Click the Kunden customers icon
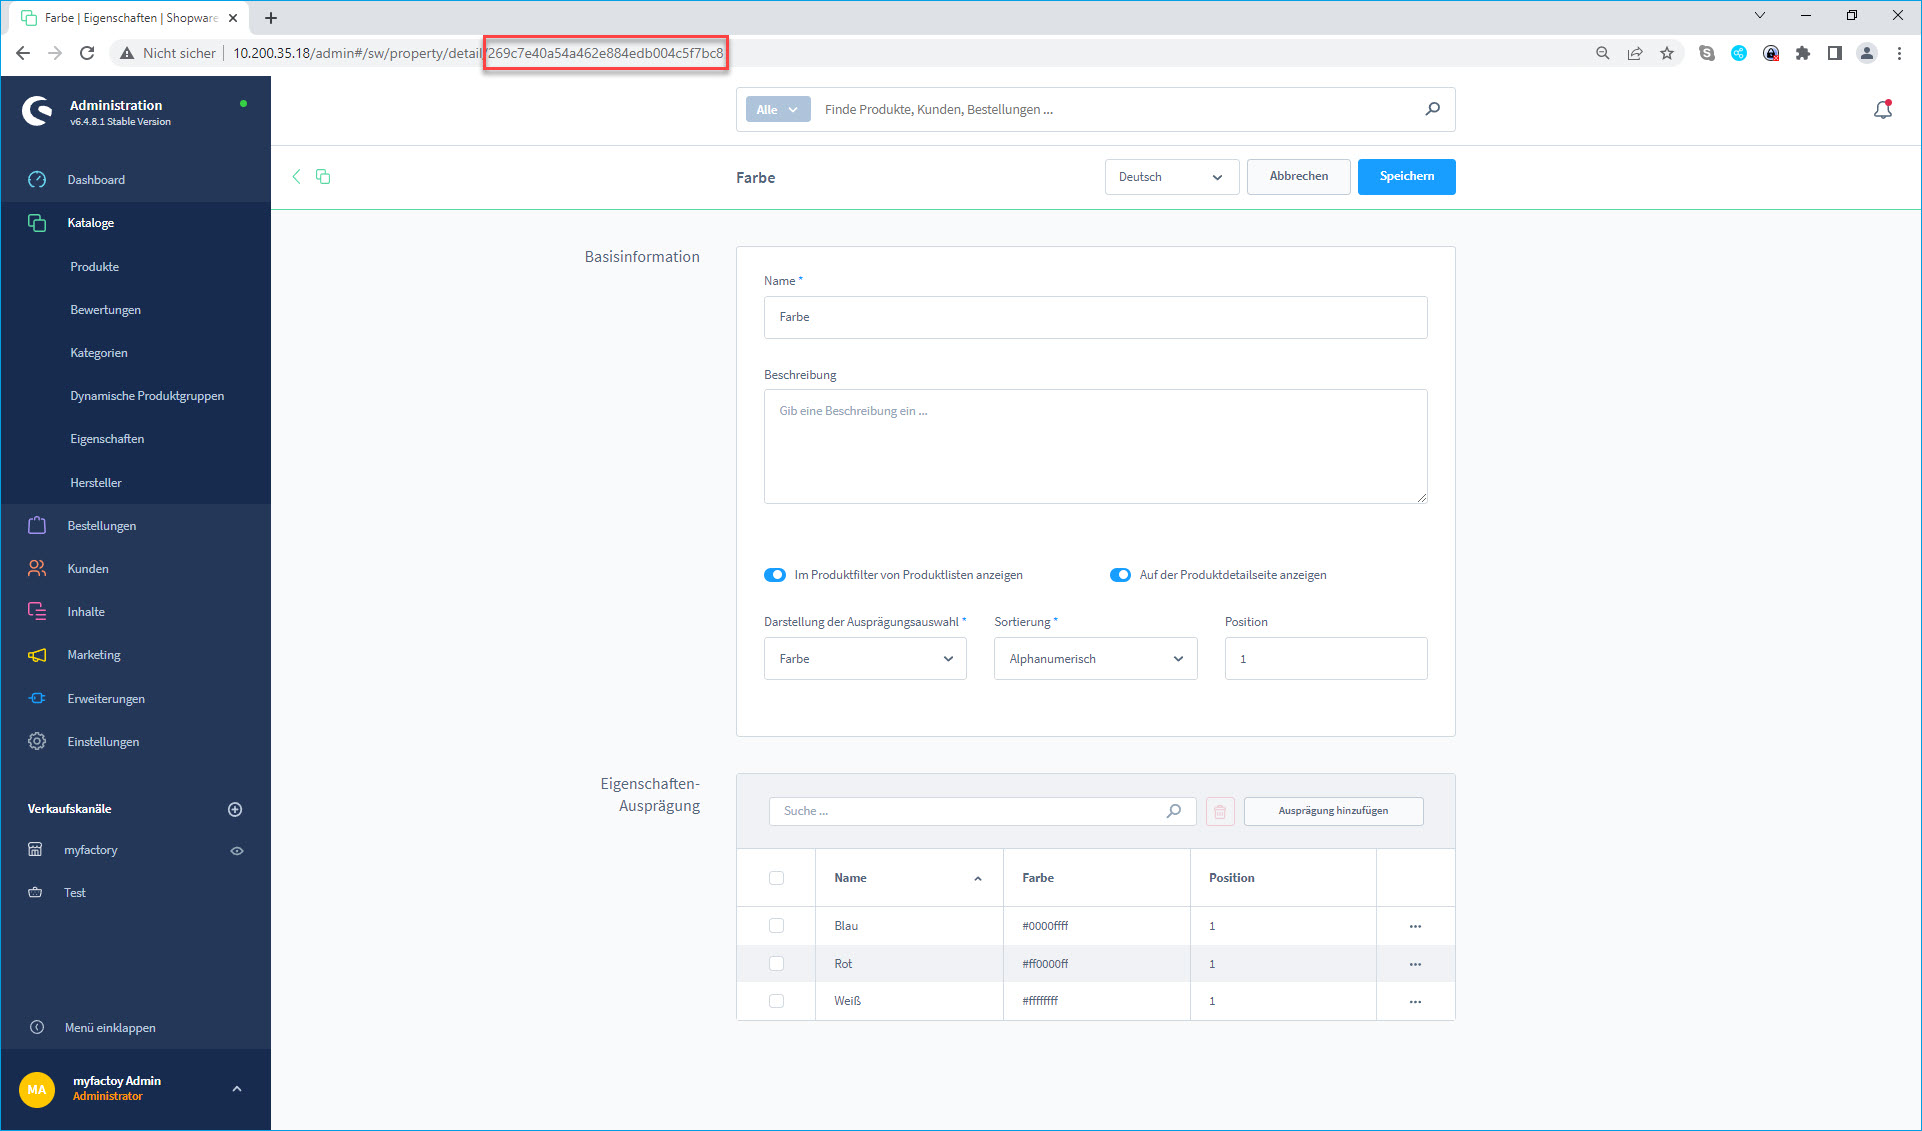 coord(37,569)
